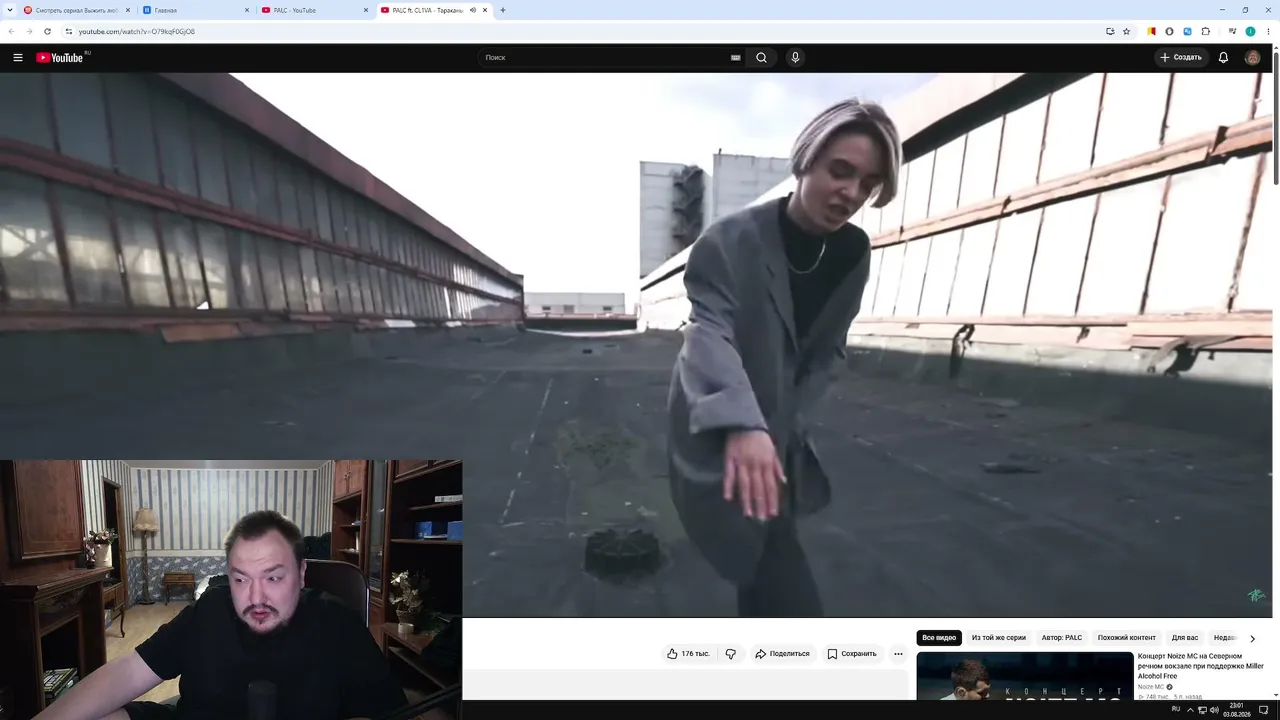Screen dimensions: 1280x720
Task: Dislike the video
Action: tap(731, 654)
